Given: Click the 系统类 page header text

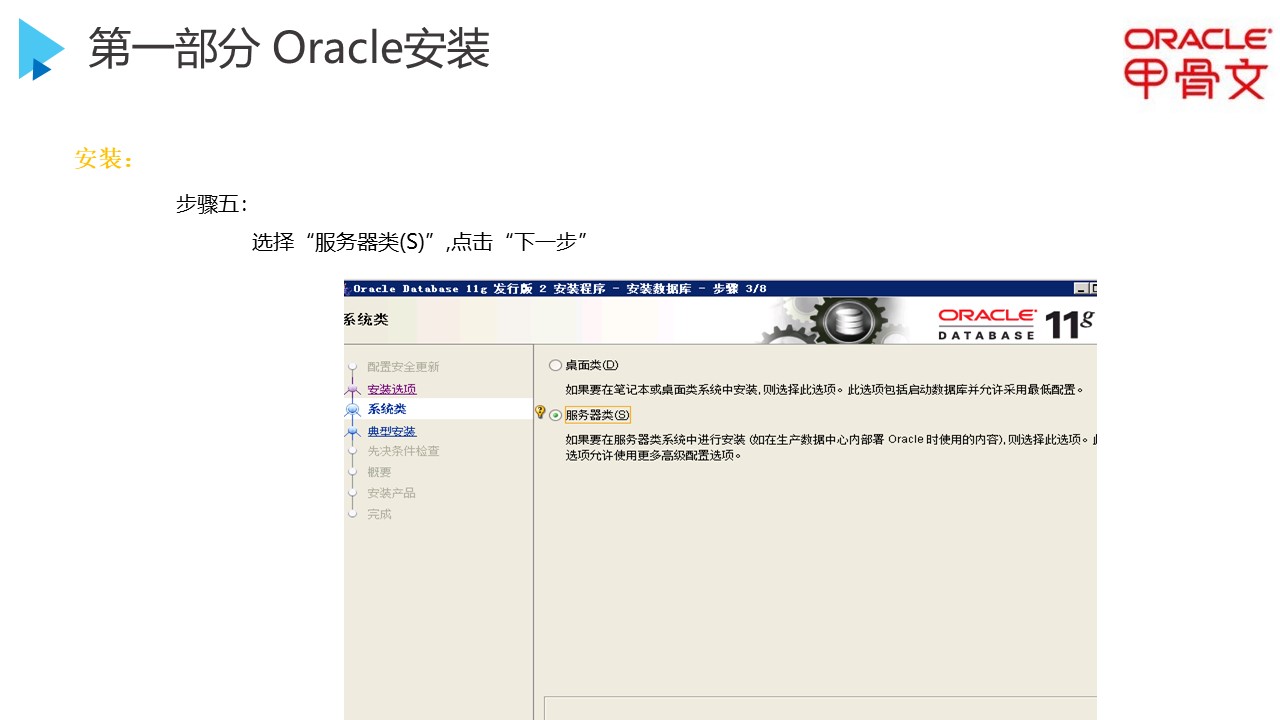Looking at the screenshot, I should point(366,320).
